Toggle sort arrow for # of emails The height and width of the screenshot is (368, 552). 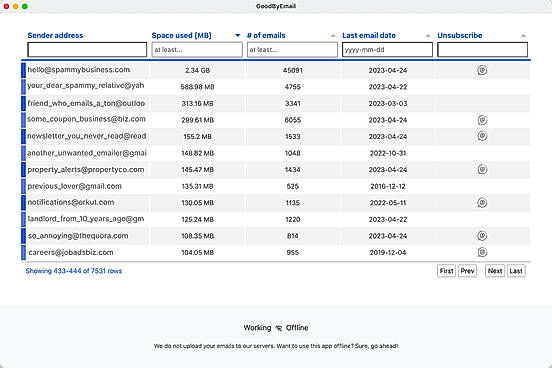coord(333,36)
